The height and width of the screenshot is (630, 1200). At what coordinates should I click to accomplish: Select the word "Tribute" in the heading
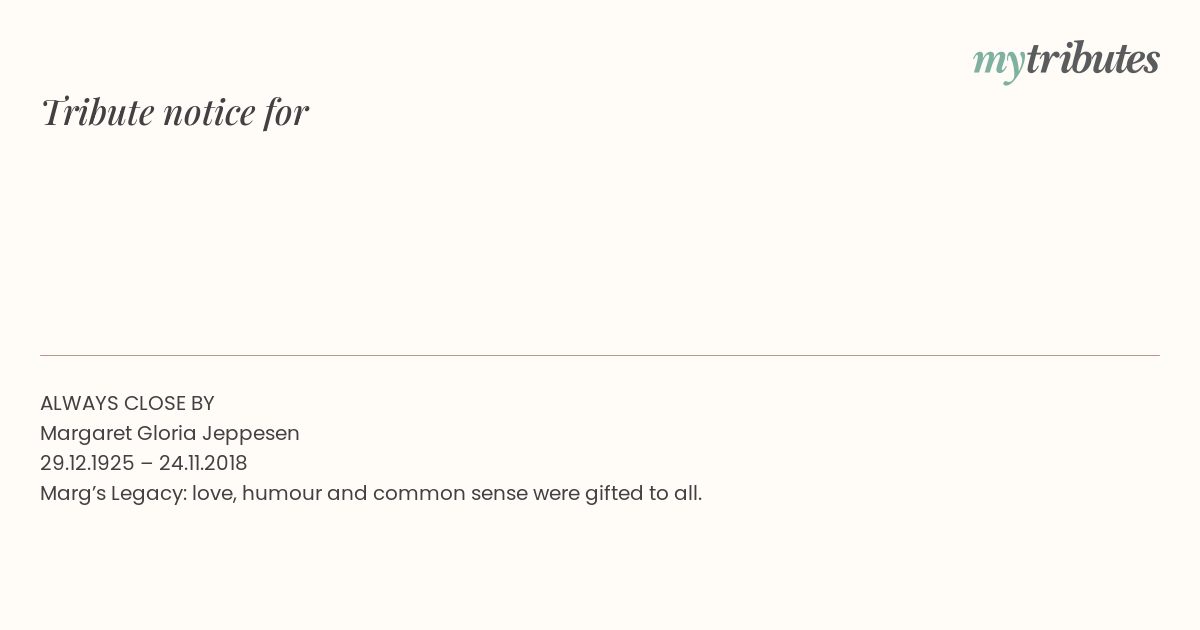tap(98, 112)
